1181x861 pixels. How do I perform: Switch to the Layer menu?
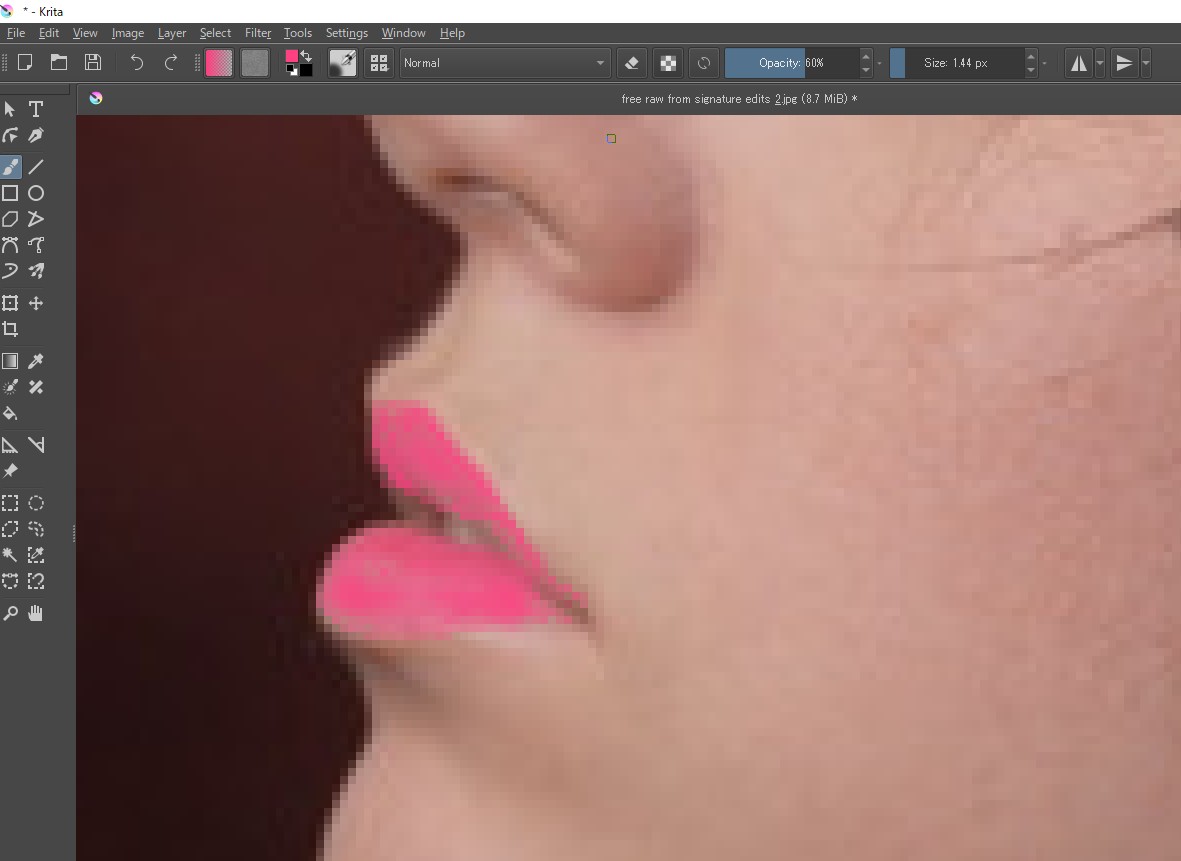tap(172, 32)
